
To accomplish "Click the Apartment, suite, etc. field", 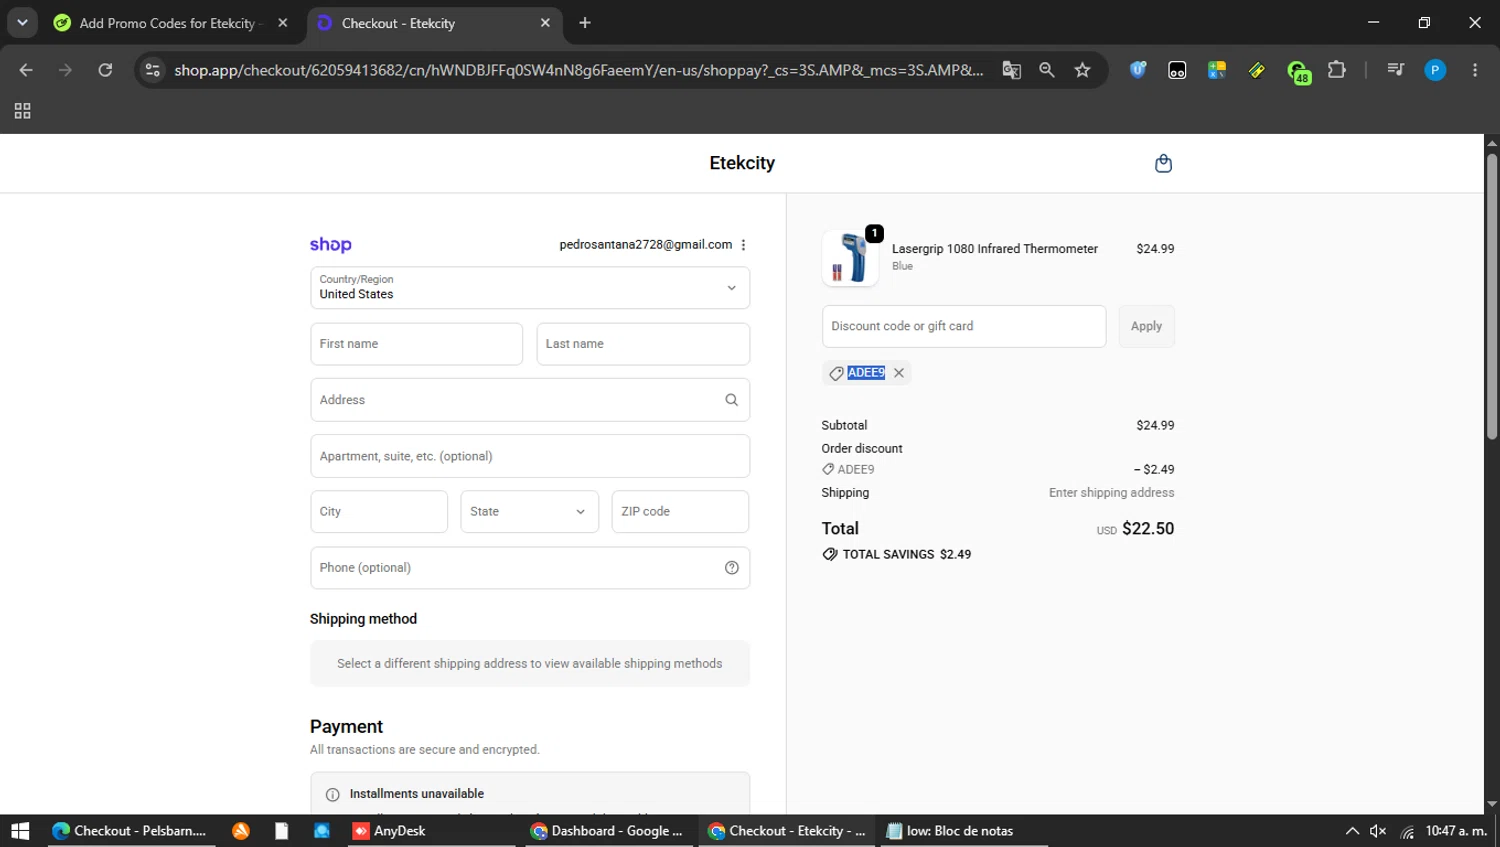I will coord(530,456).
